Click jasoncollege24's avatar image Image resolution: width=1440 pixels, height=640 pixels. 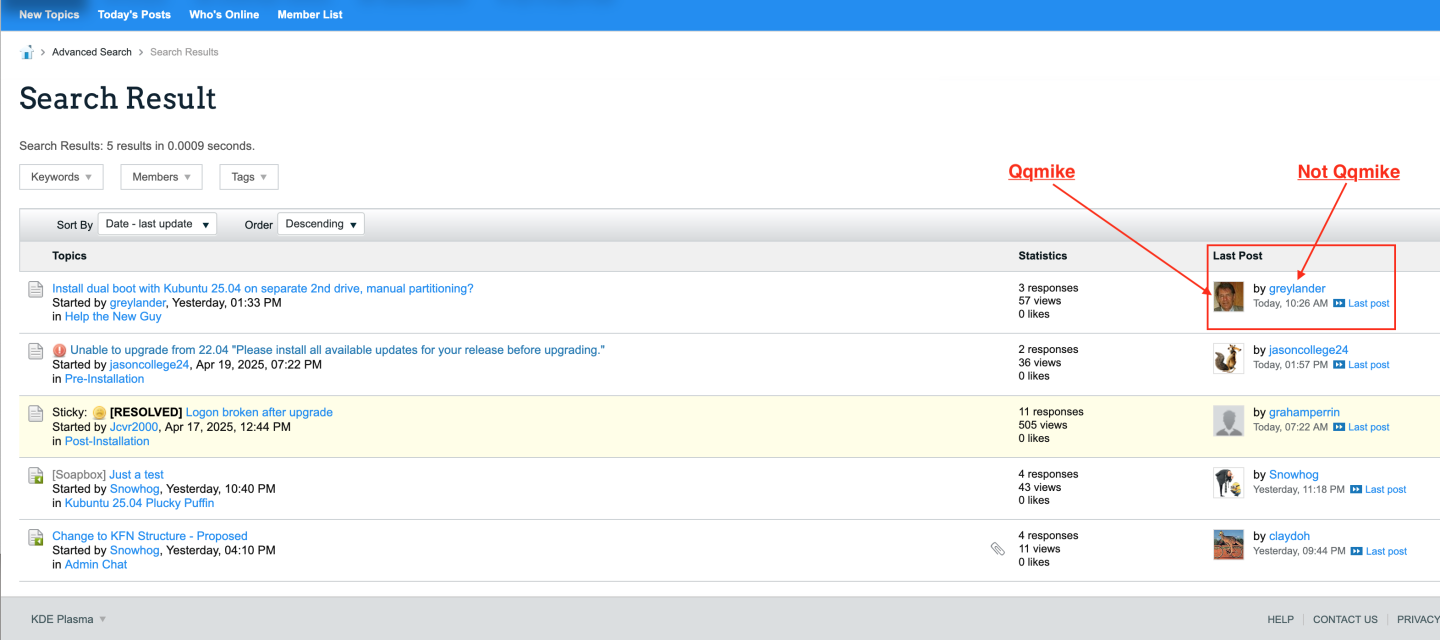click(1228, 358)
